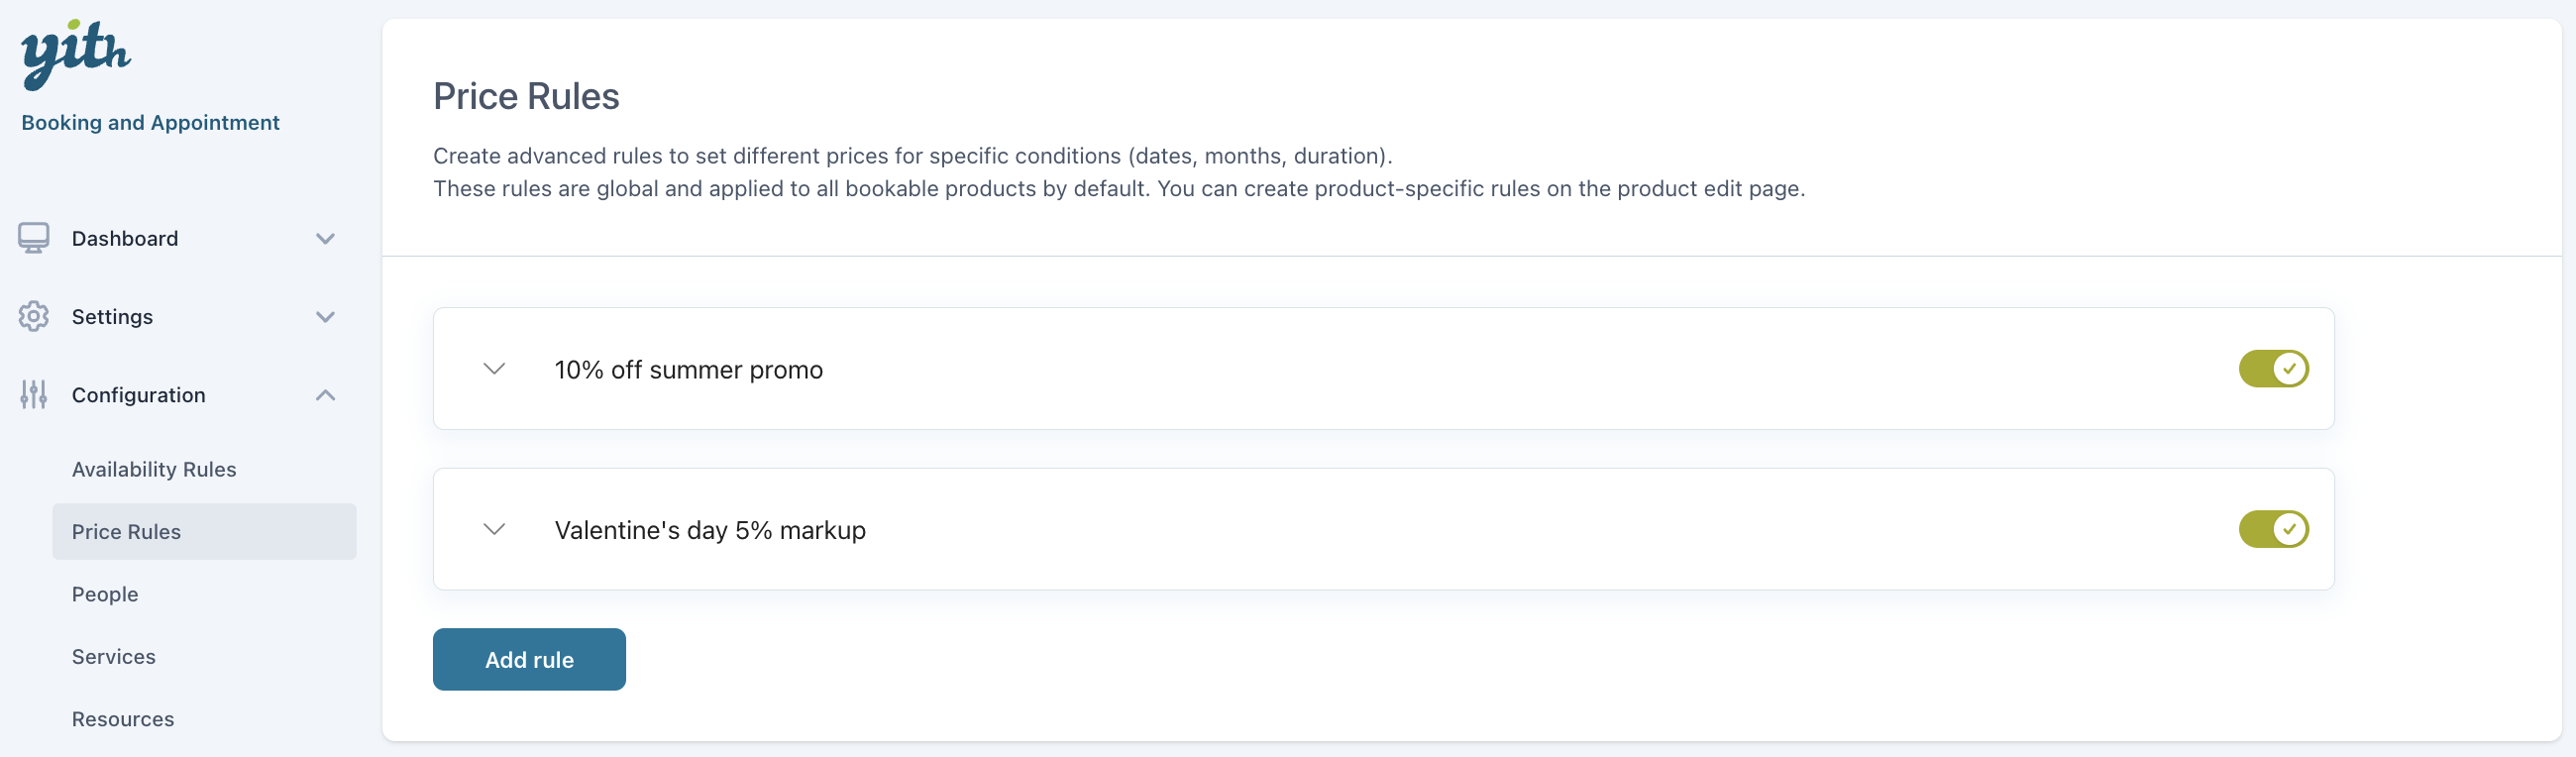Open Availability Rules in the sidebar
This screenshot has width=2576, height=757.
pyautogui.click(x=154, y=469)
